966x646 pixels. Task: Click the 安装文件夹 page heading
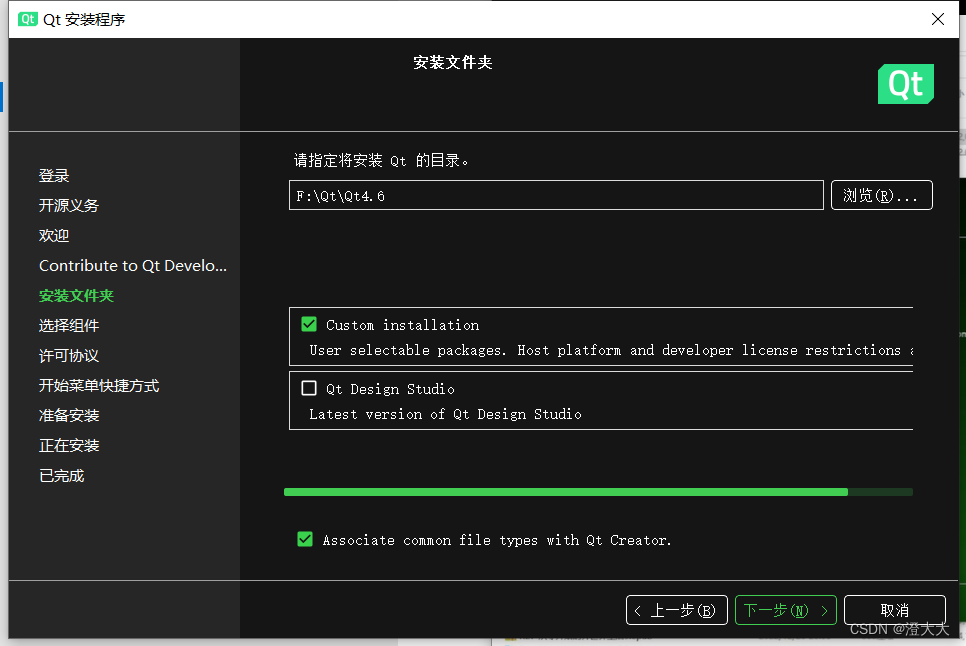pyautogui.click(x=453, y=62)
